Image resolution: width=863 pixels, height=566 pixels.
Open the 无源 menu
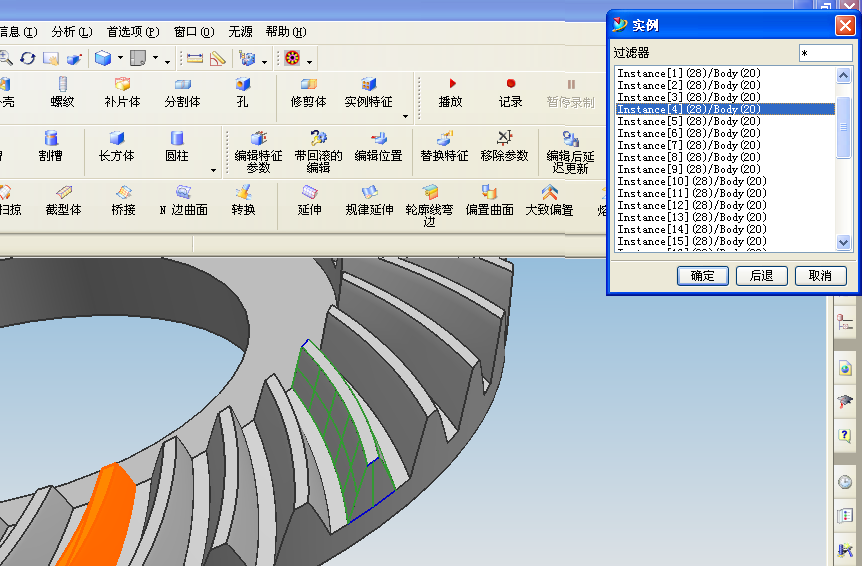(240, 32)
